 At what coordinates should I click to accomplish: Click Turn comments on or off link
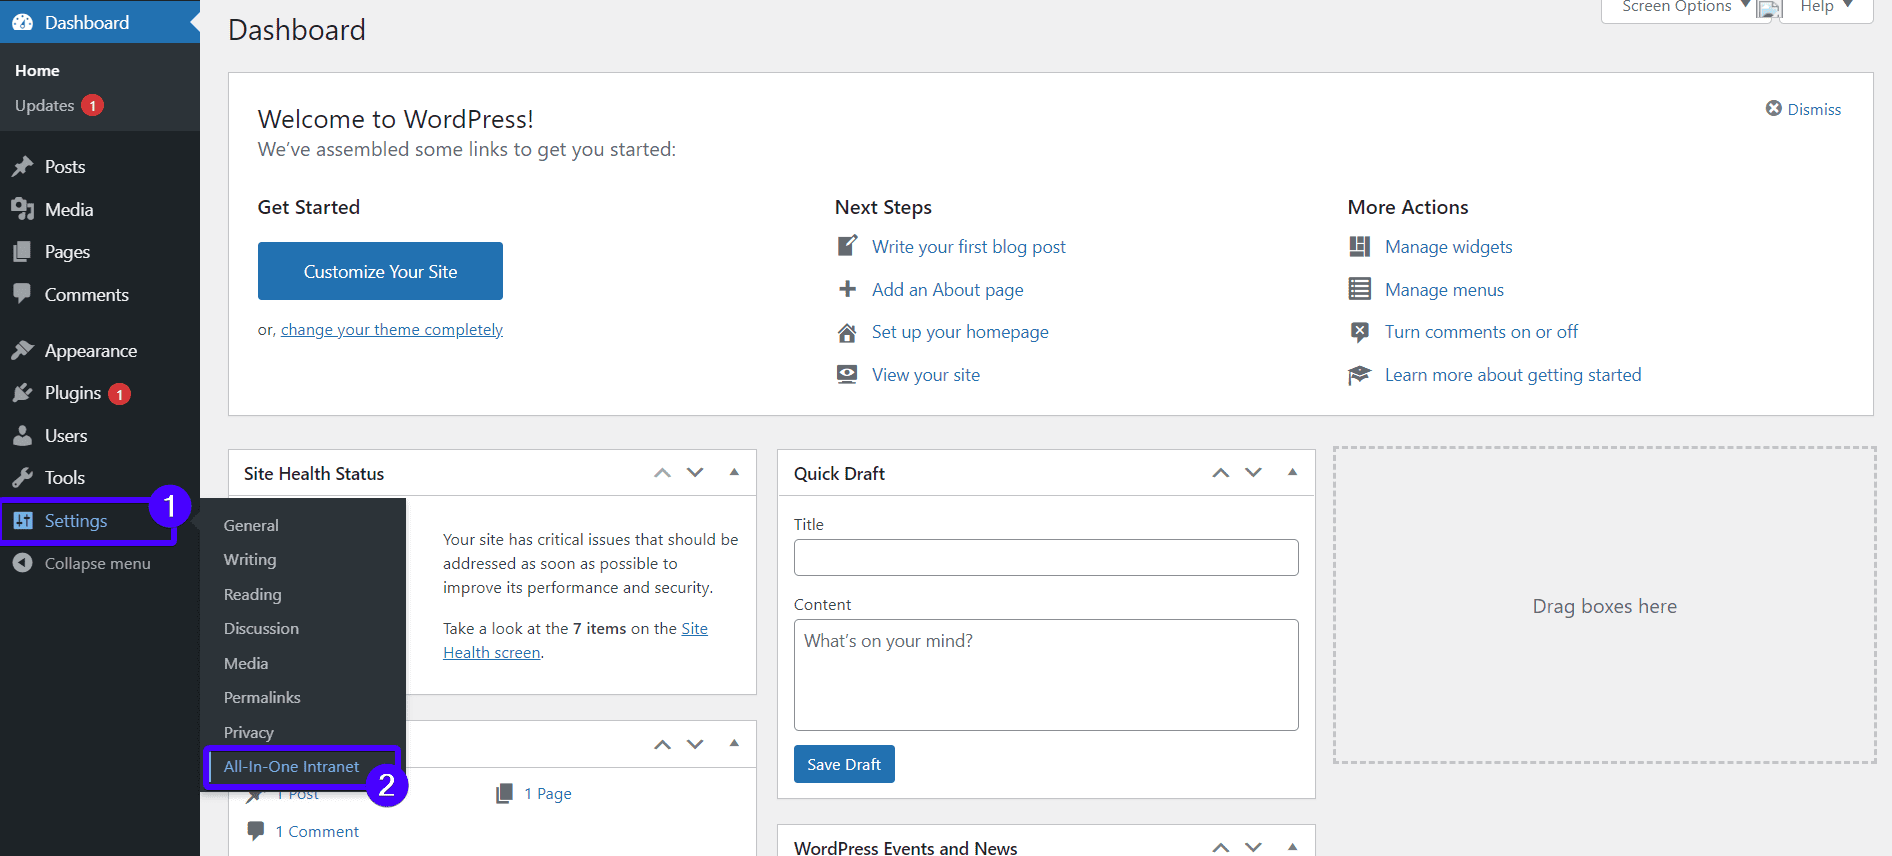[1481, 332]
